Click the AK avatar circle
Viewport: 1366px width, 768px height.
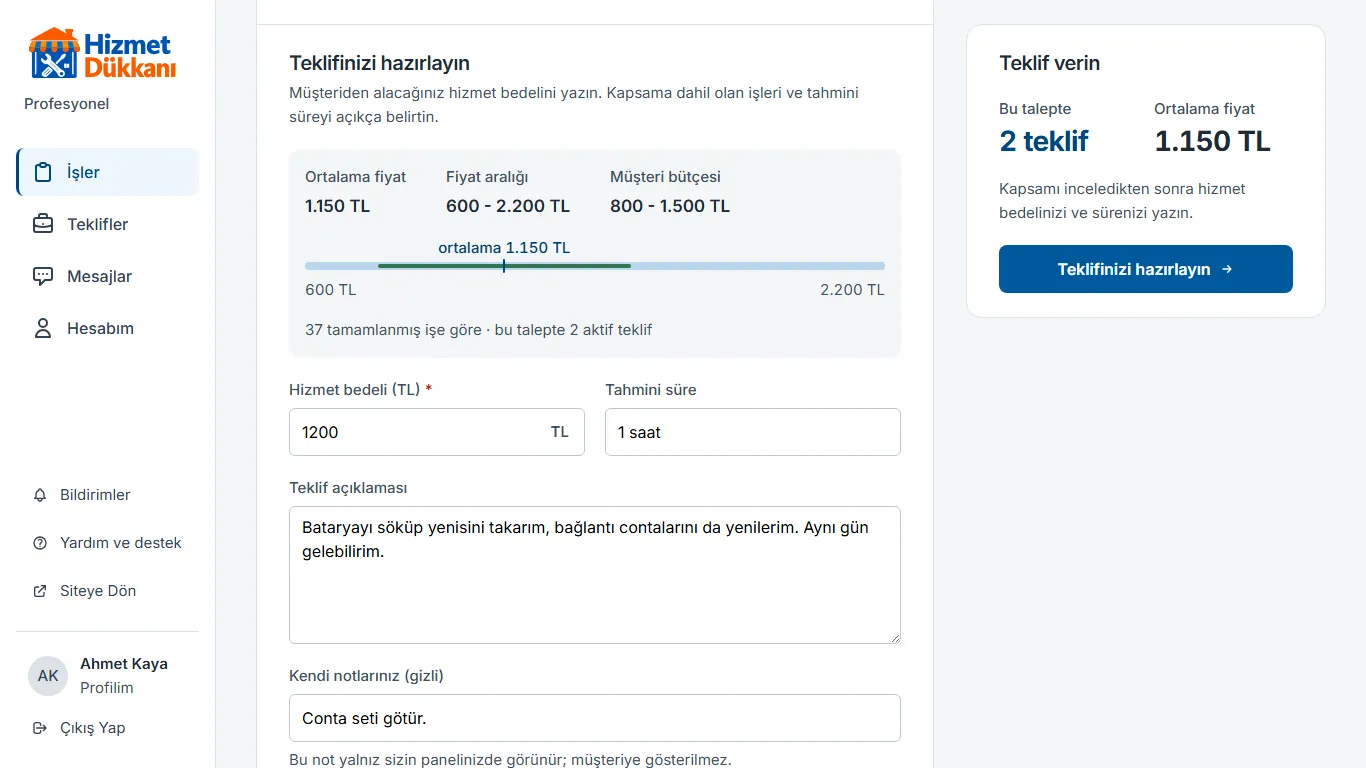pos(48,676)
